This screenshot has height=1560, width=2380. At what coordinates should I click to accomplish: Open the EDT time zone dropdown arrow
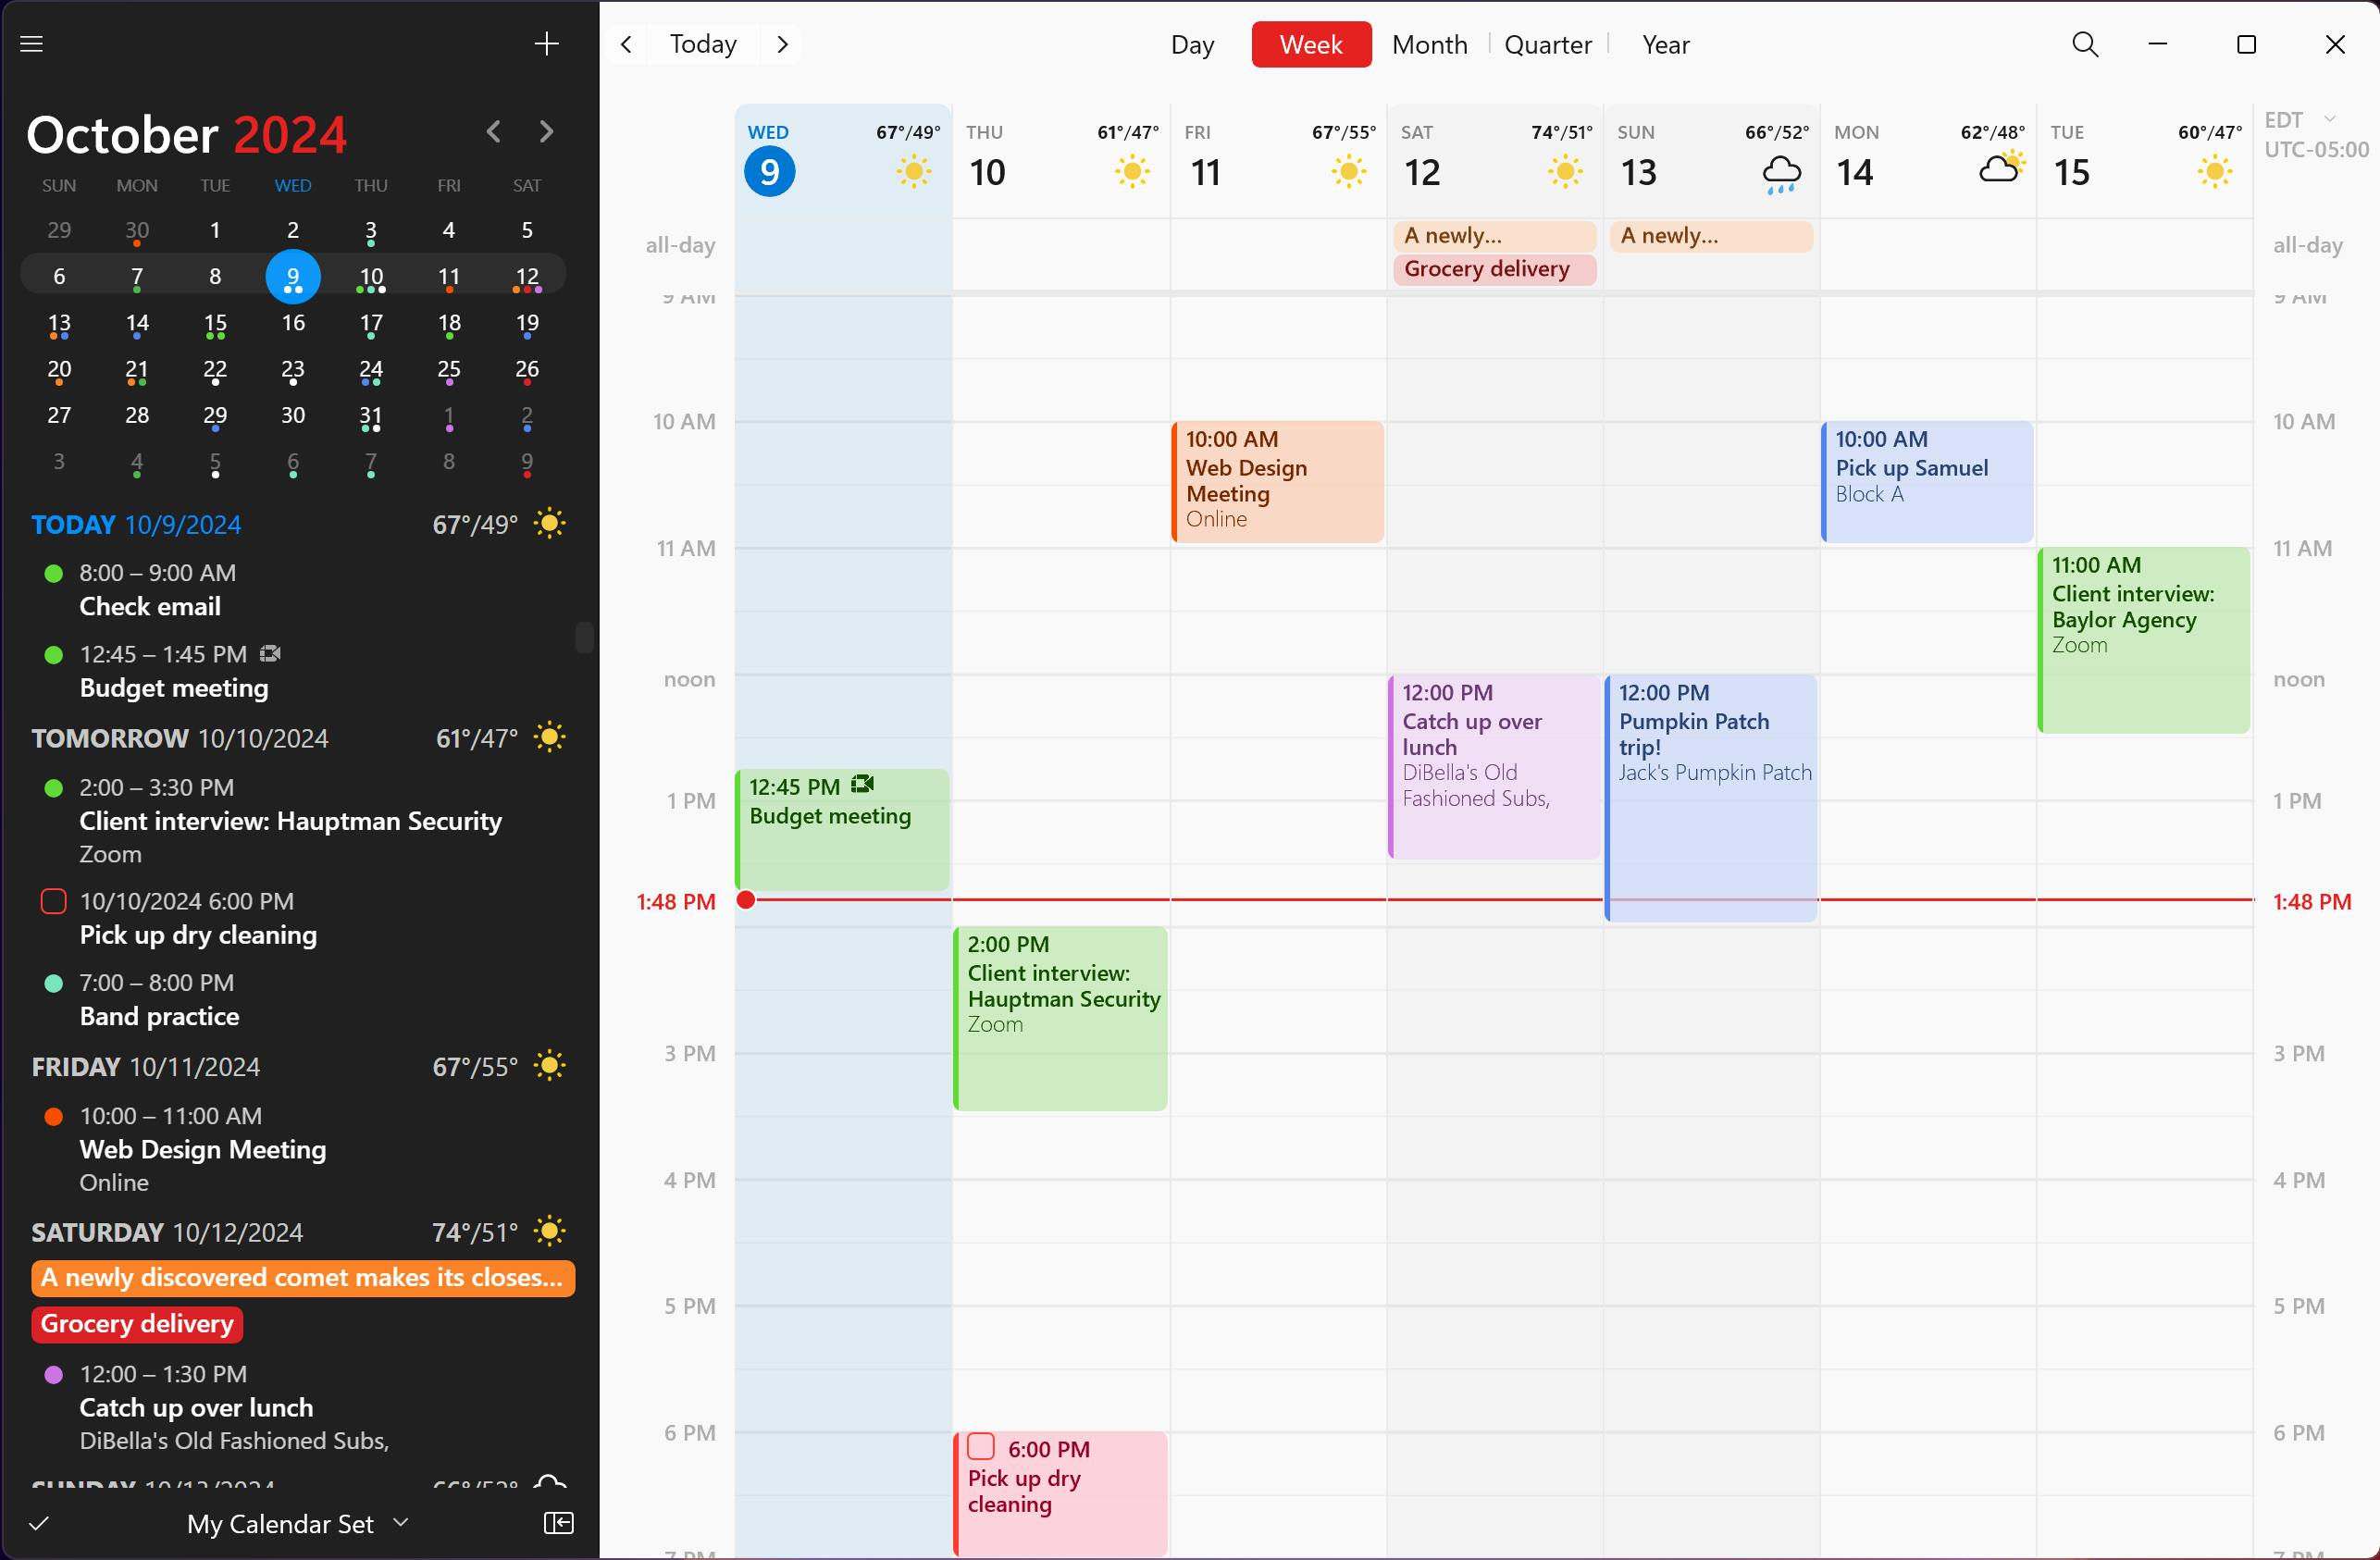coord(2330,119)
